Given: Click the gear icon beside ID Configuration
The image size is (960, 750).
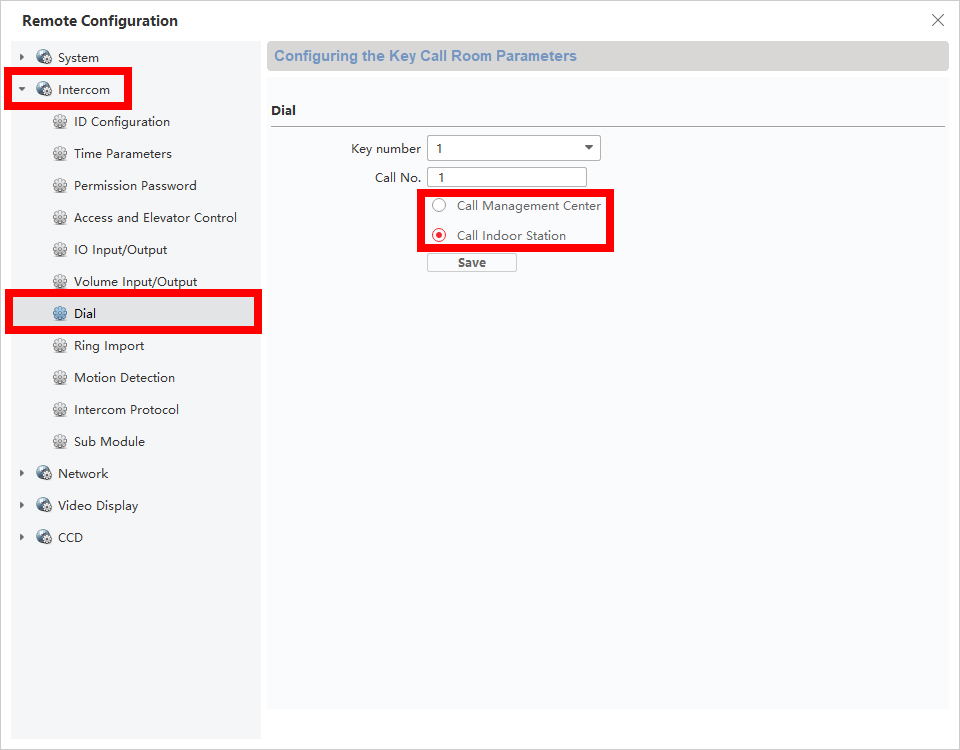Looking at the screenshot, I should coord(60,122).
